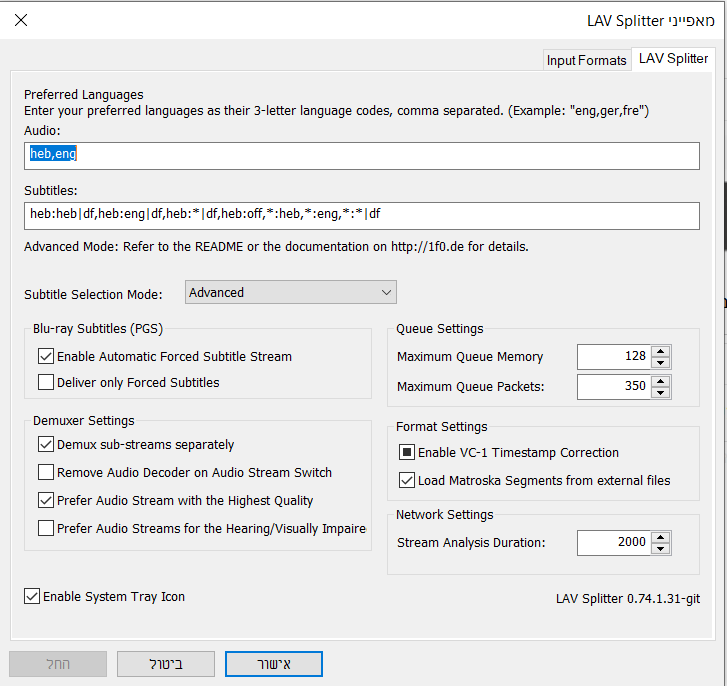Image resolution: width=727 pixels, height=686 pixels.
Task: Disable Enable System Tray Icon checkbox
Action: tap(32, 597)
